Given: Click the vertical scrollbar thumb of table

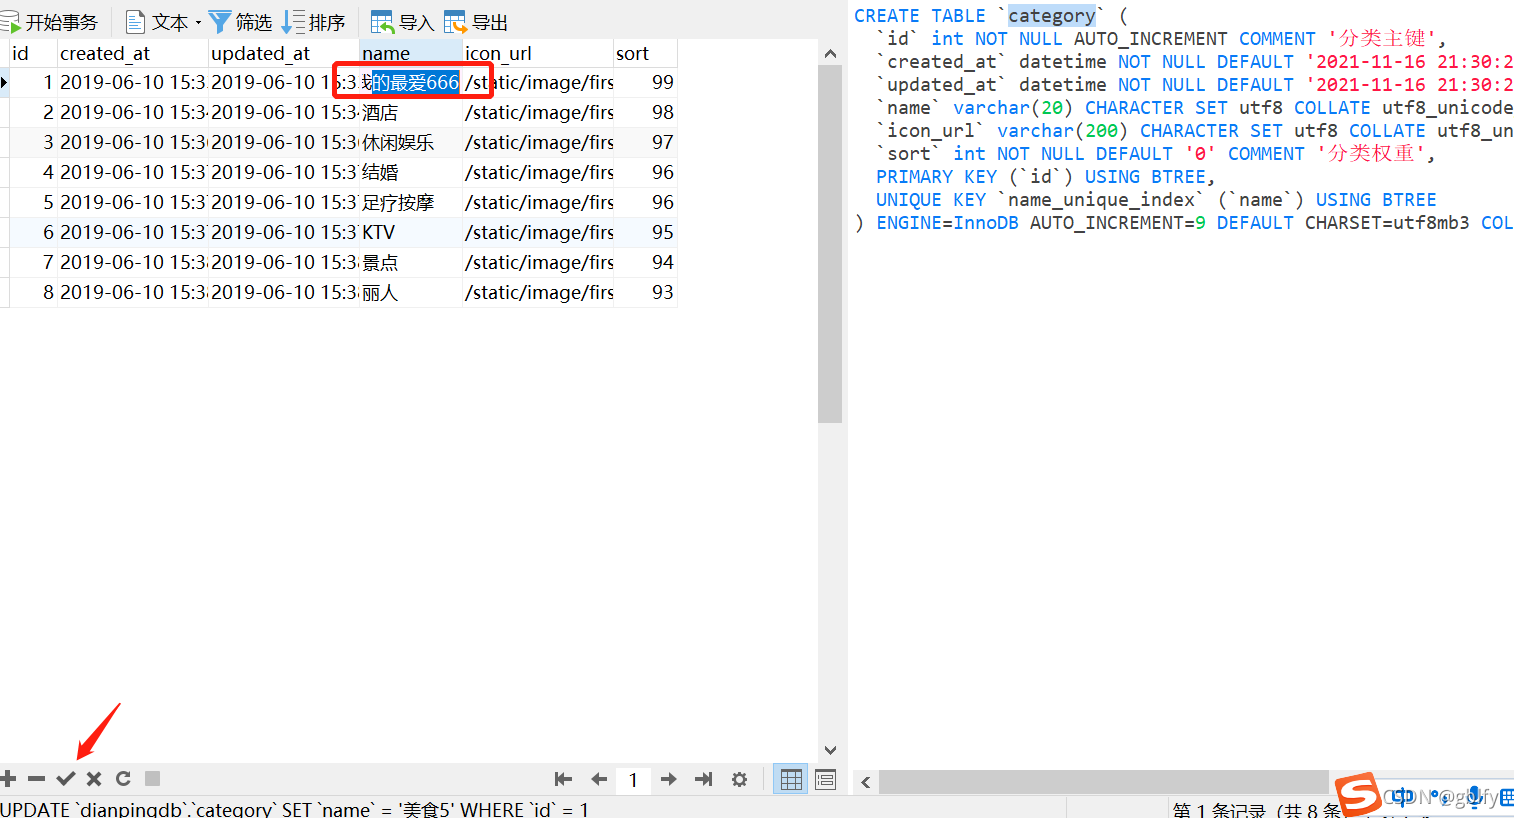Looking at the screenshot, I should (x=830, y=243).
